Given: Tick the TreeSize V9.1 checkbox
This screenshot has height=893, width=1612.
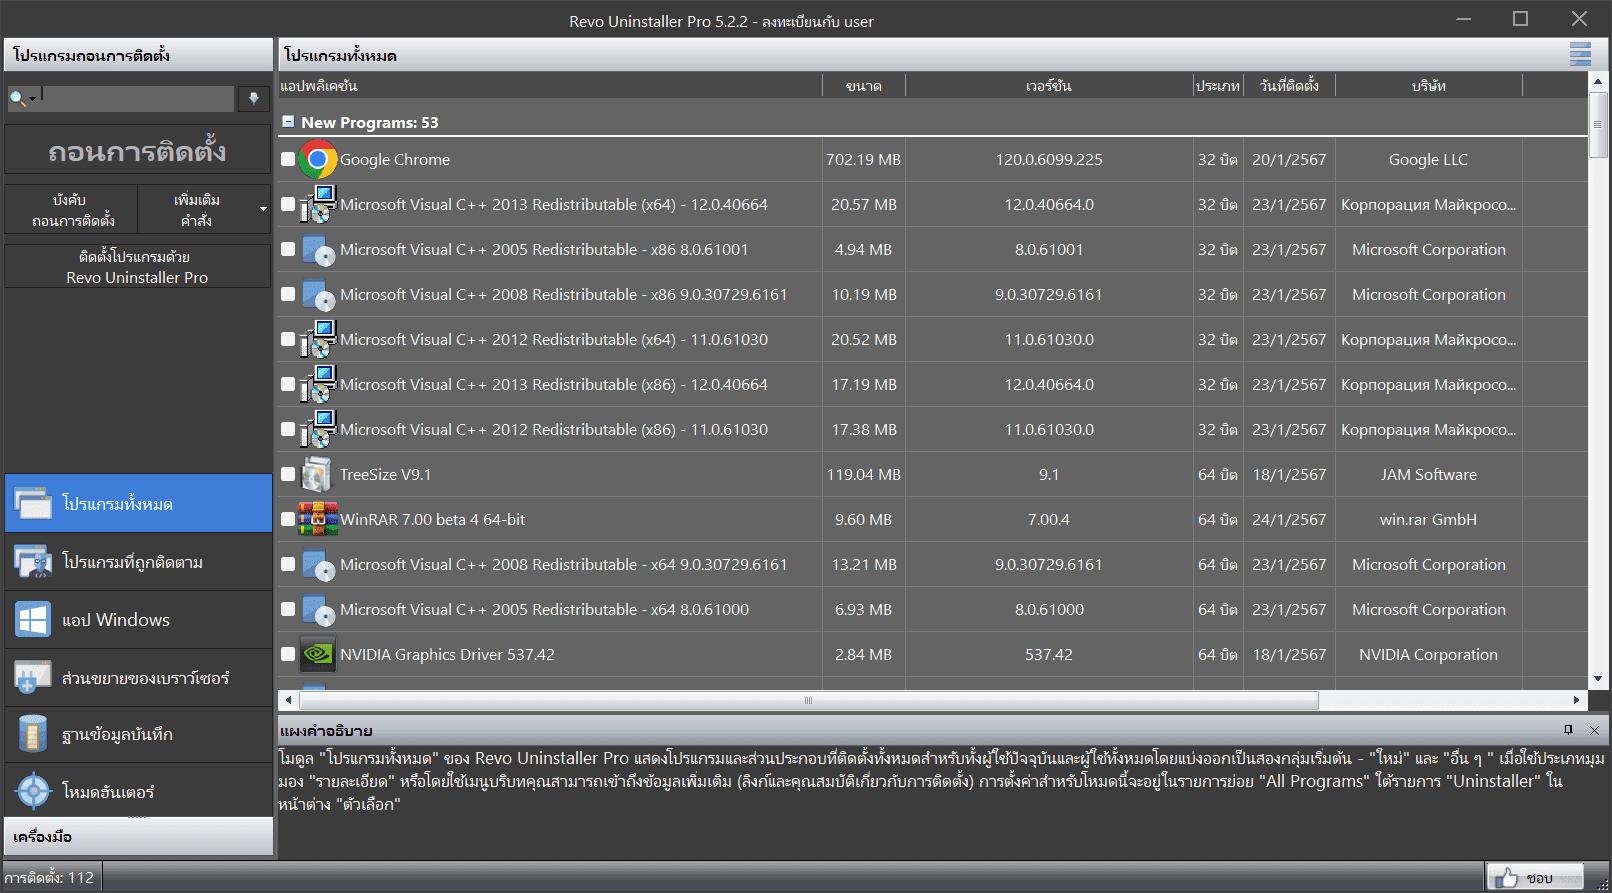Looking at the screenshot, I should pyautogui.click(x=288, y=474).
